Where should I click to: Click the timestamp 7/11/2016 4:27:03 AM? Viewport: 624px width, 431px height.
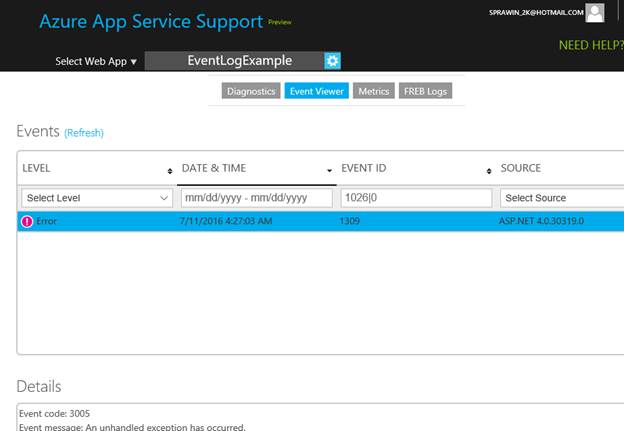tap(226, 221)
